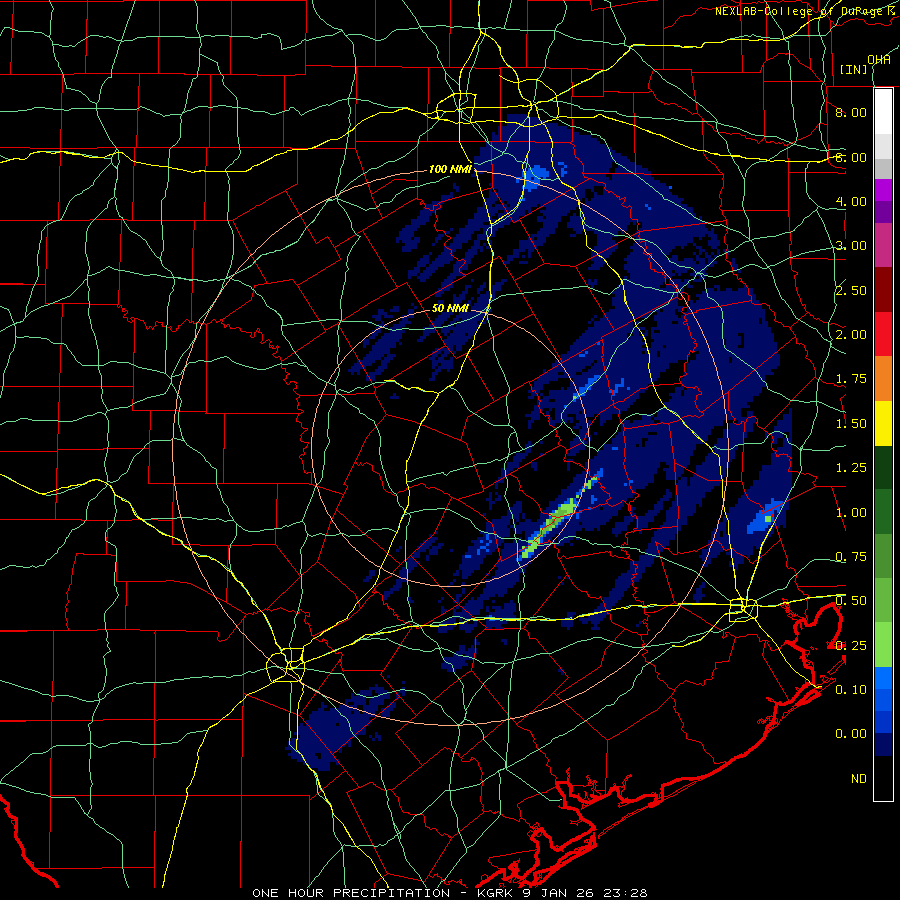Click the 1.25 legend value

tap(851, 468)
